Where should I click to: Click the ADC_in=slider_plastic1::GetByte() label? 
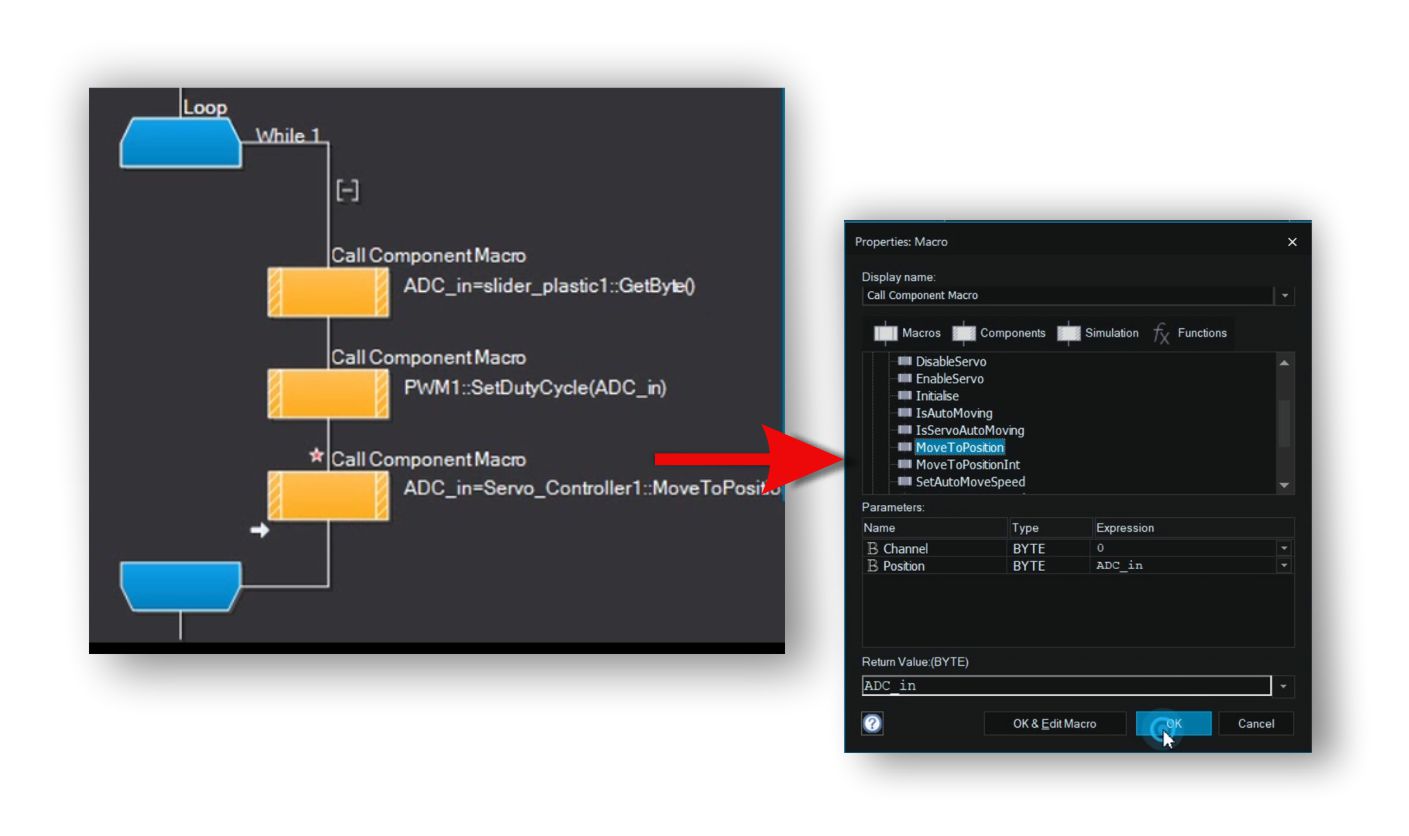(549, 286)
